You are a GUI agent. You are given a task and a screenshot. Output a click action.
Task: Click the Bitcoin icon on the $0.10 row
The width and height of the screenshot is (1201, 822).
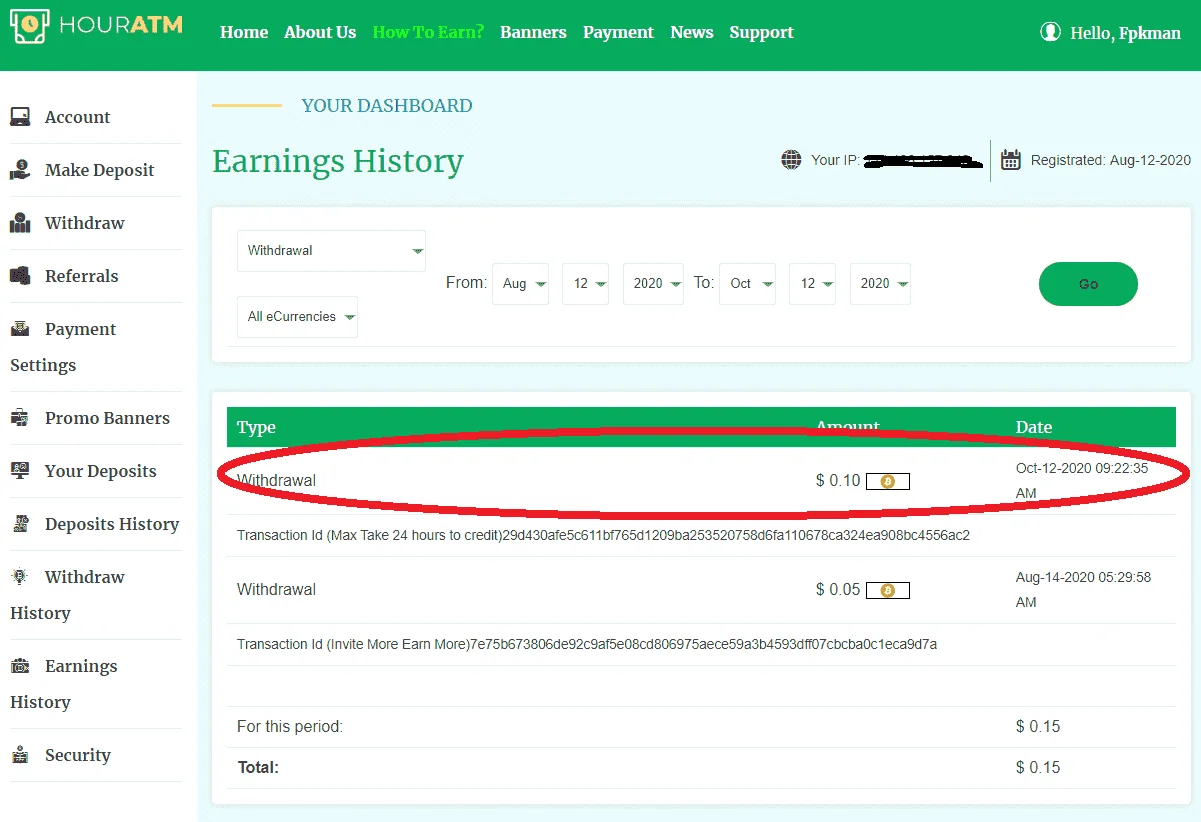888,481
